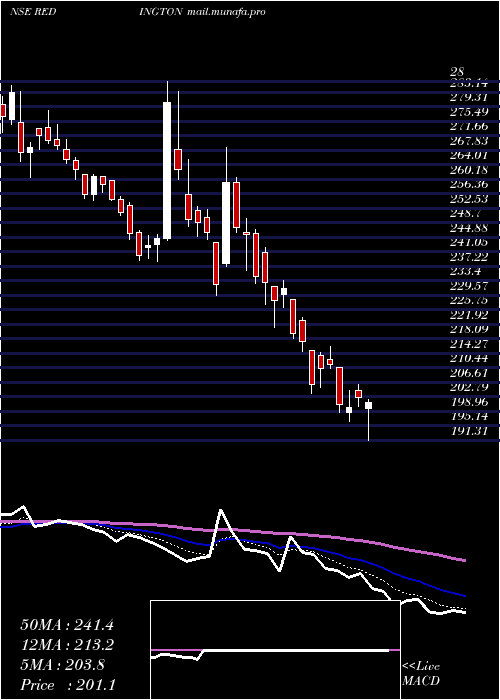Viewport: 500px width, 700px height.
Task: Click the last white candlestick on the right
Action: (369, 405)
